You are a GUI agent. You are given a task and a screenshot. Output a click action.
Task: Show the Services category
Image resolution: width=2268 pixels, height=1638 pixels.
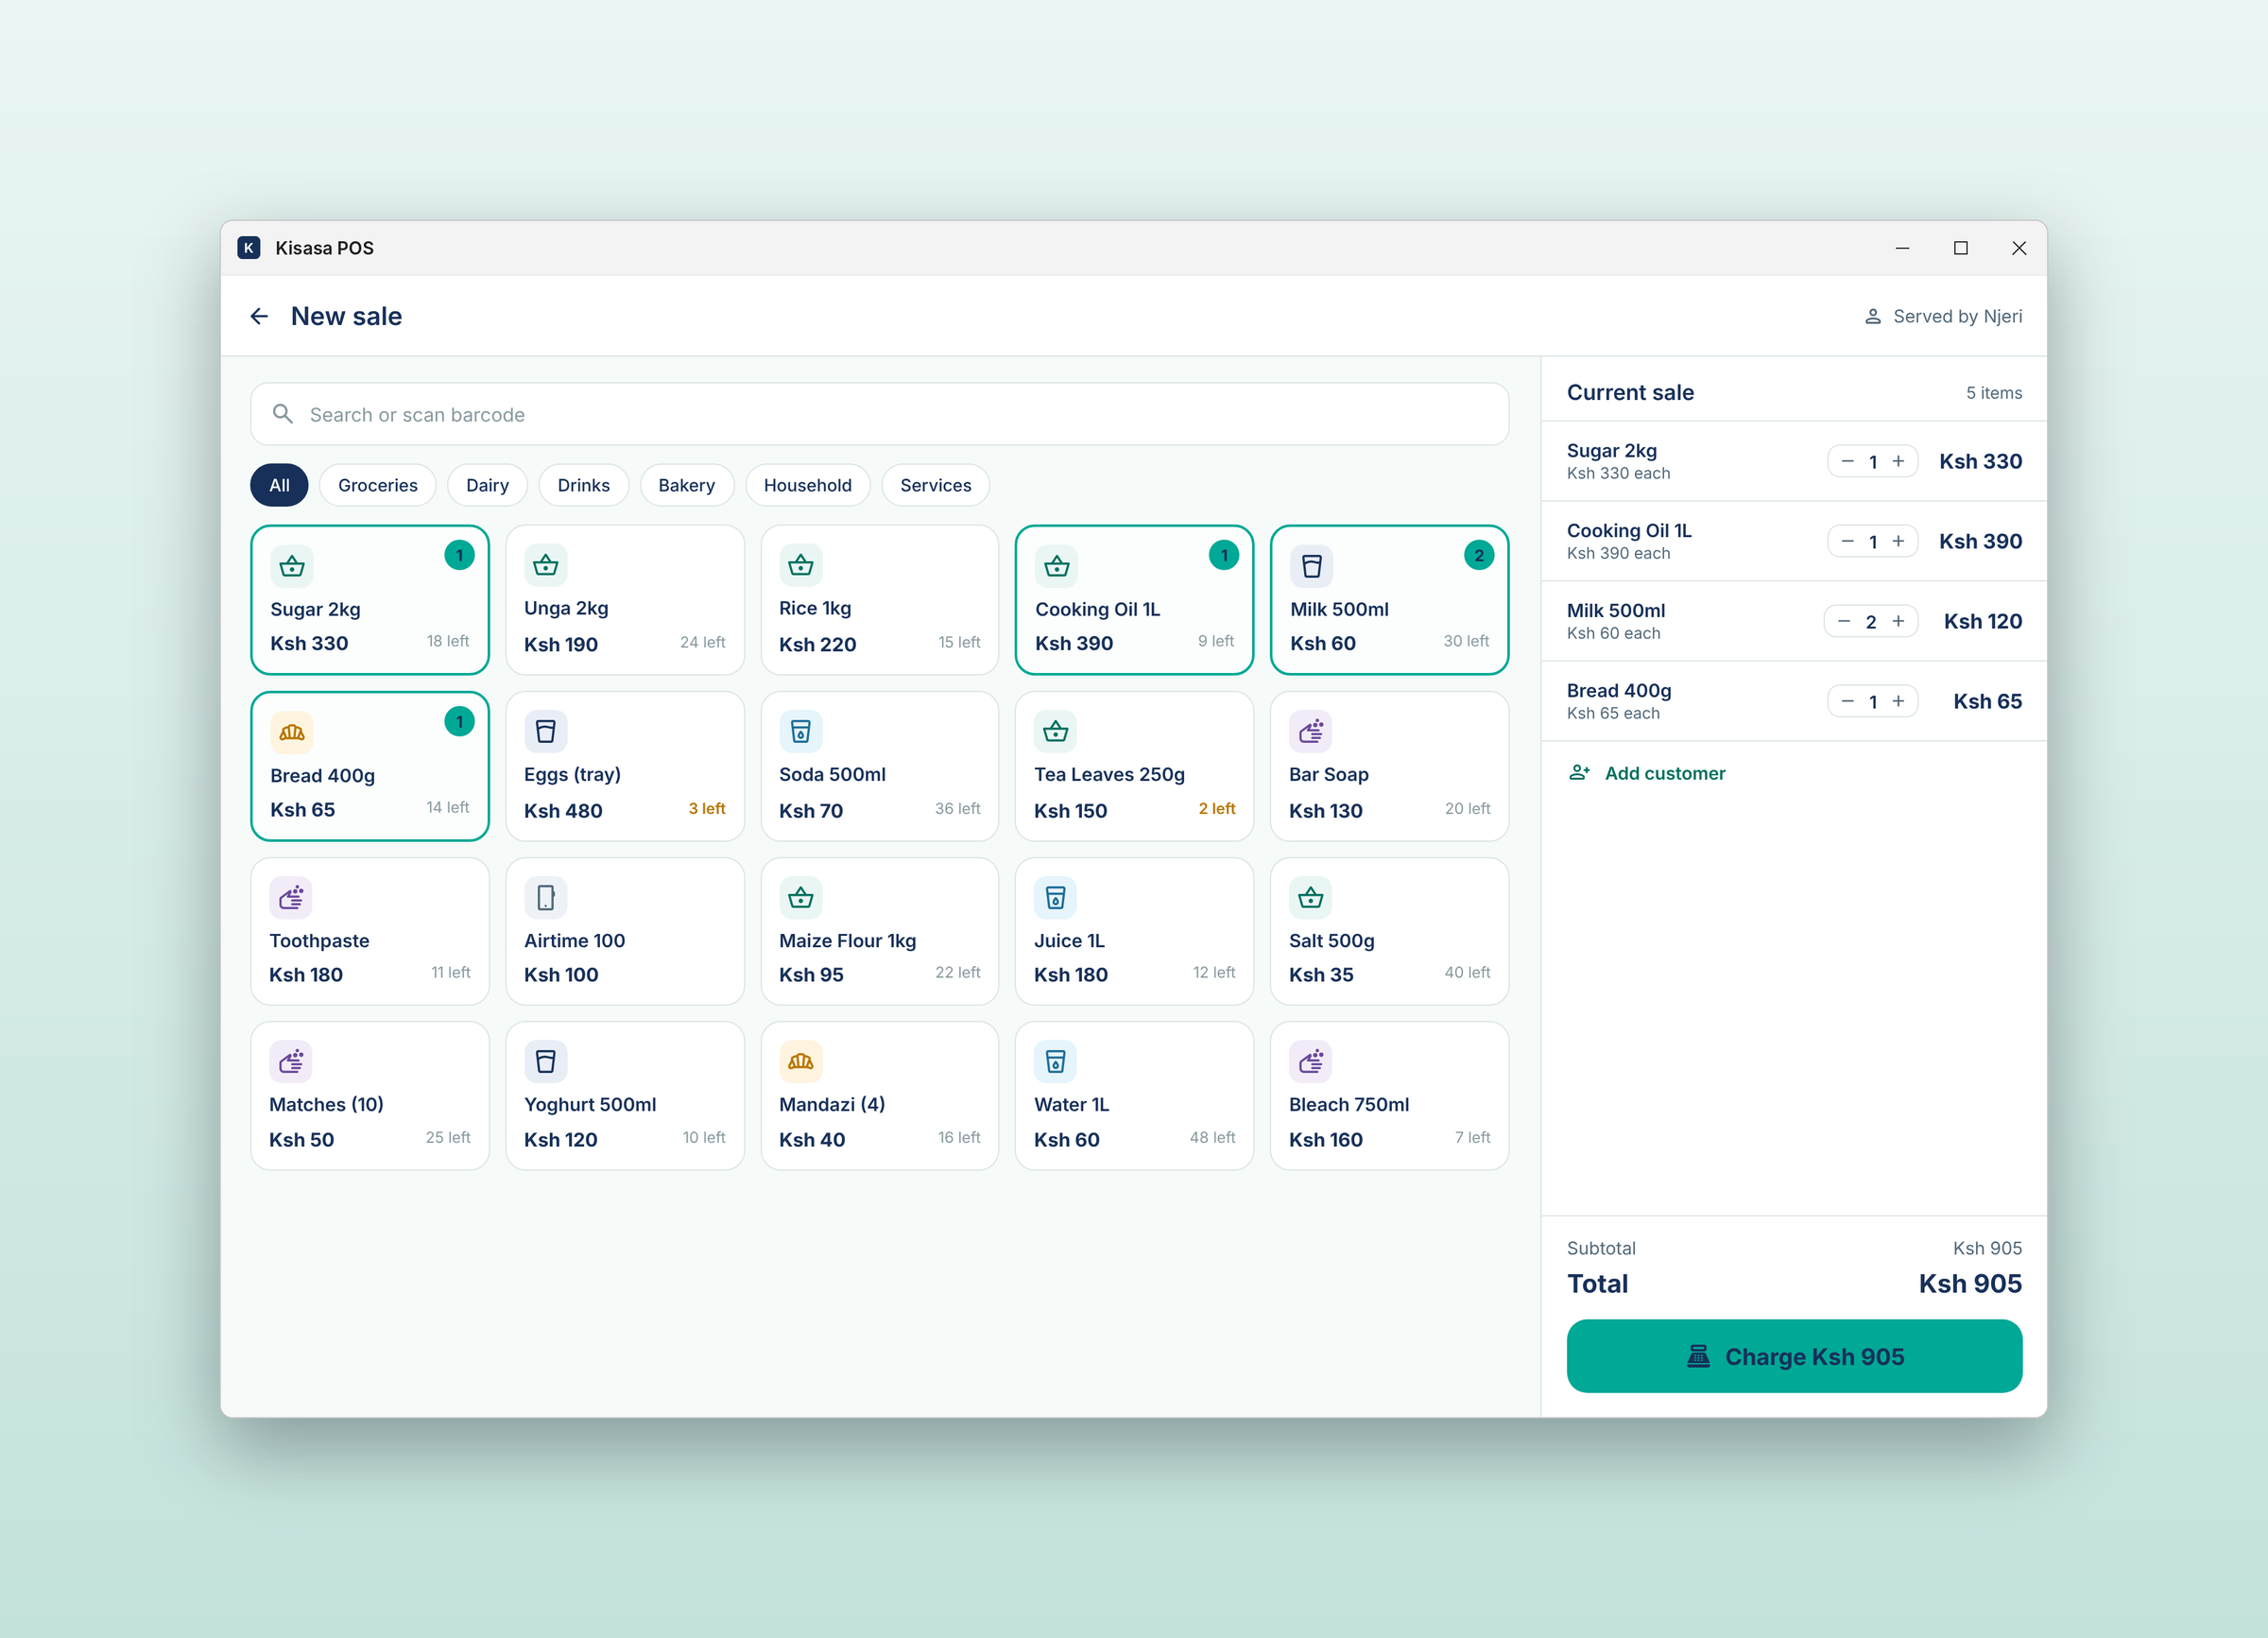[x=935, y=485]
